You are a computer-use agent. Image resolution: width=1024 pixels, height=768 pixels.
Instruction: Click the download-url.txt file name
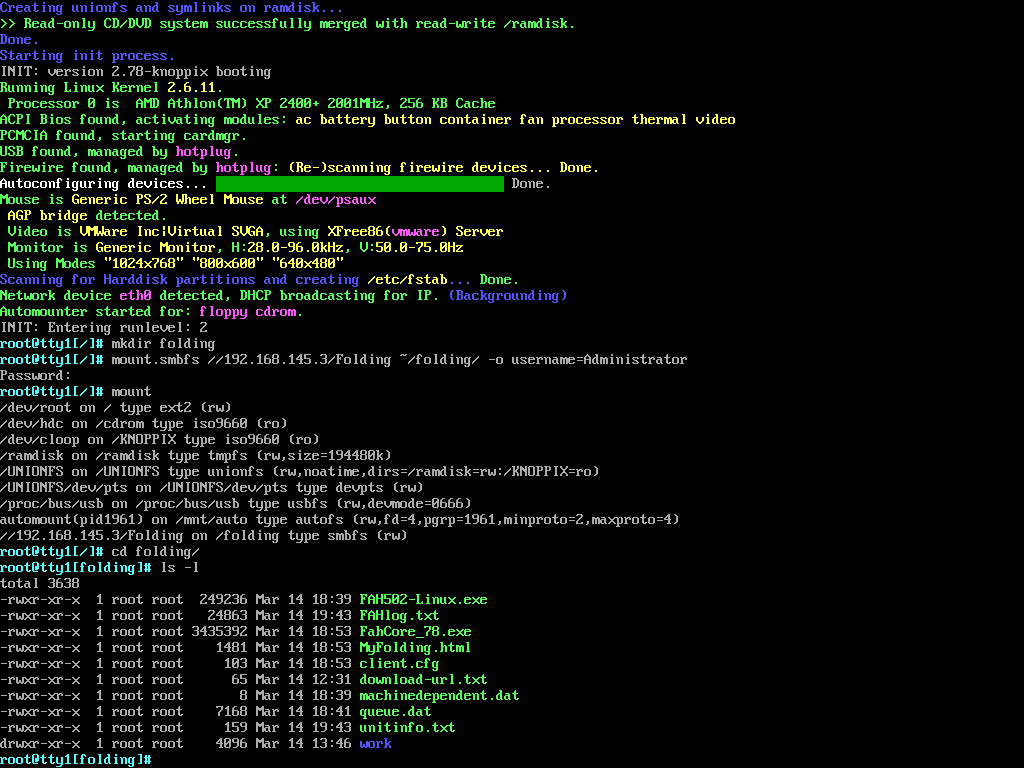pyautogui.click(x=423, y=680)
